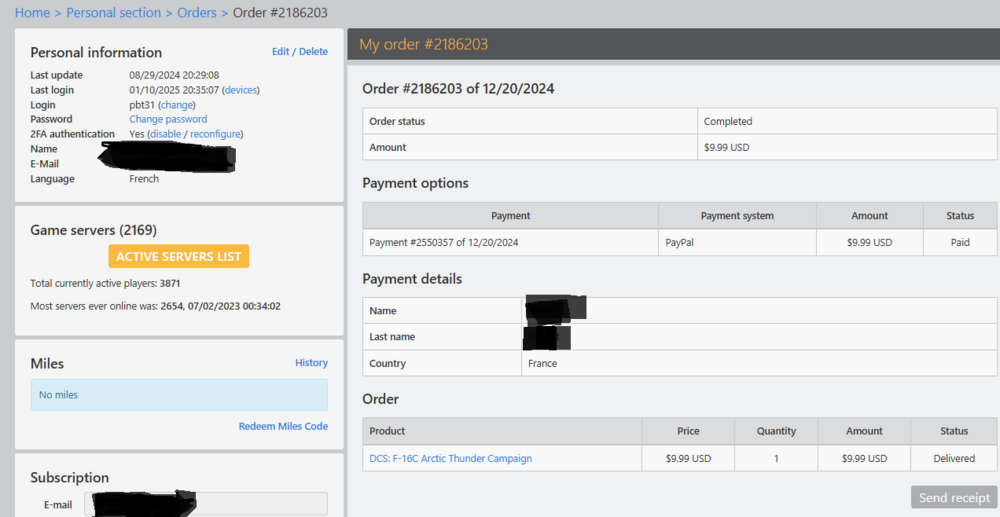1000x517 pixels.
Task: Click Delete personal information link
Action: 313,52
